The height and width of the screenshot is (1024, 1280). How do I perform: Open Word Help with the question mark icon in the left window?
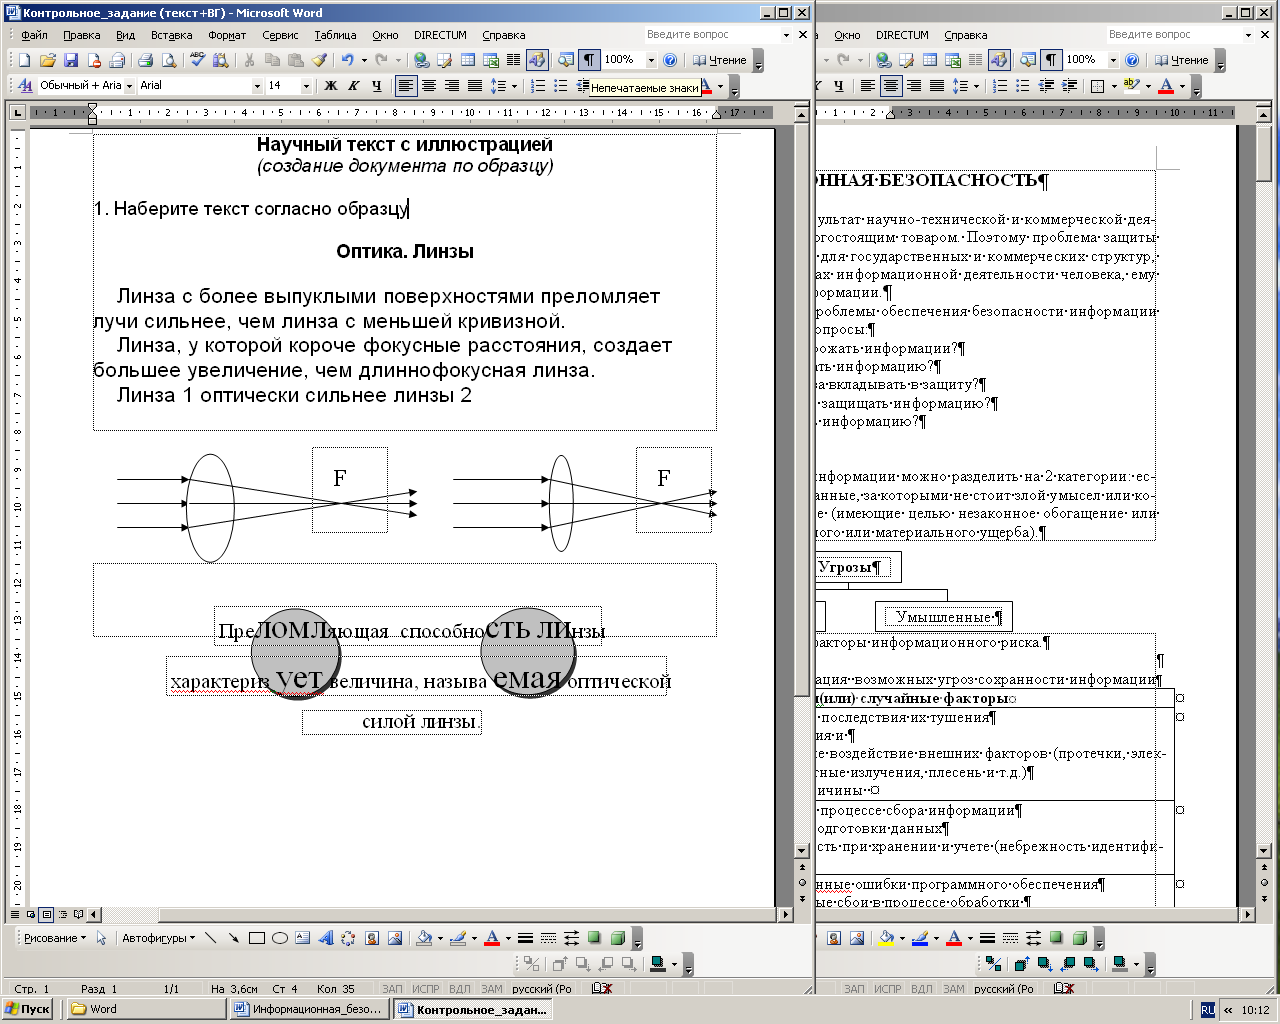tap(671, 60)
